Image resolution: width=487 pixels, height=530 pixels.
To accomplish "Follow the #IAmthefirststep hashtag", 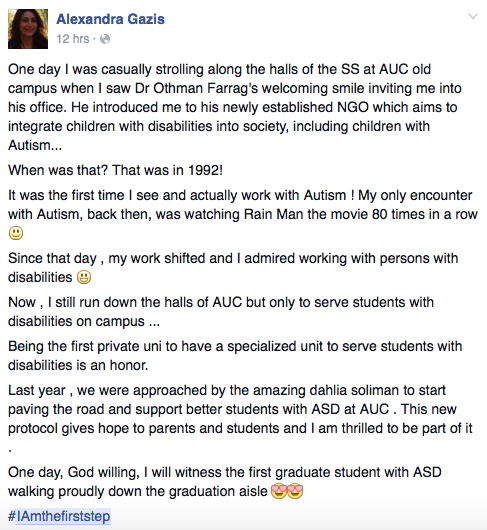I will tap(59, 516).
